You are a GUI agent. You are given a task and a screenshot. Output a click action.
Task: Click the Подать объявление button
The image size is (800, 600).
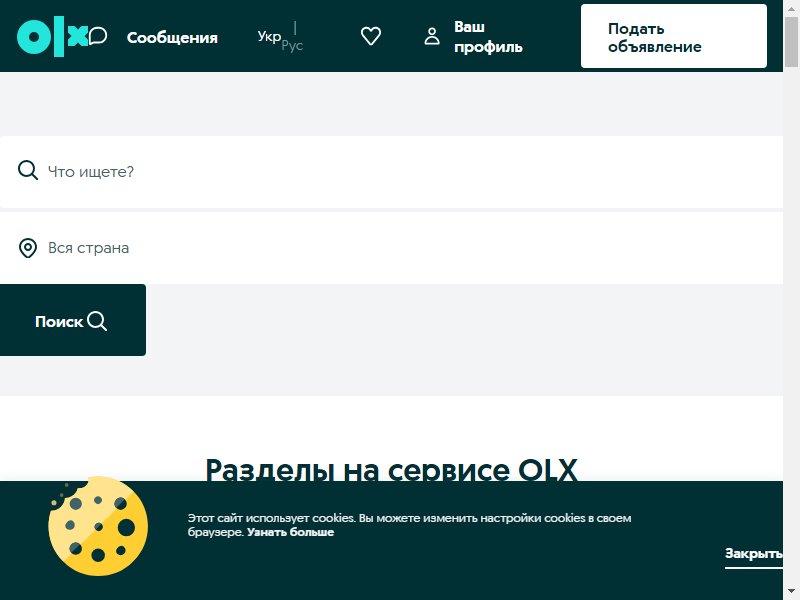tap(673, 36)
